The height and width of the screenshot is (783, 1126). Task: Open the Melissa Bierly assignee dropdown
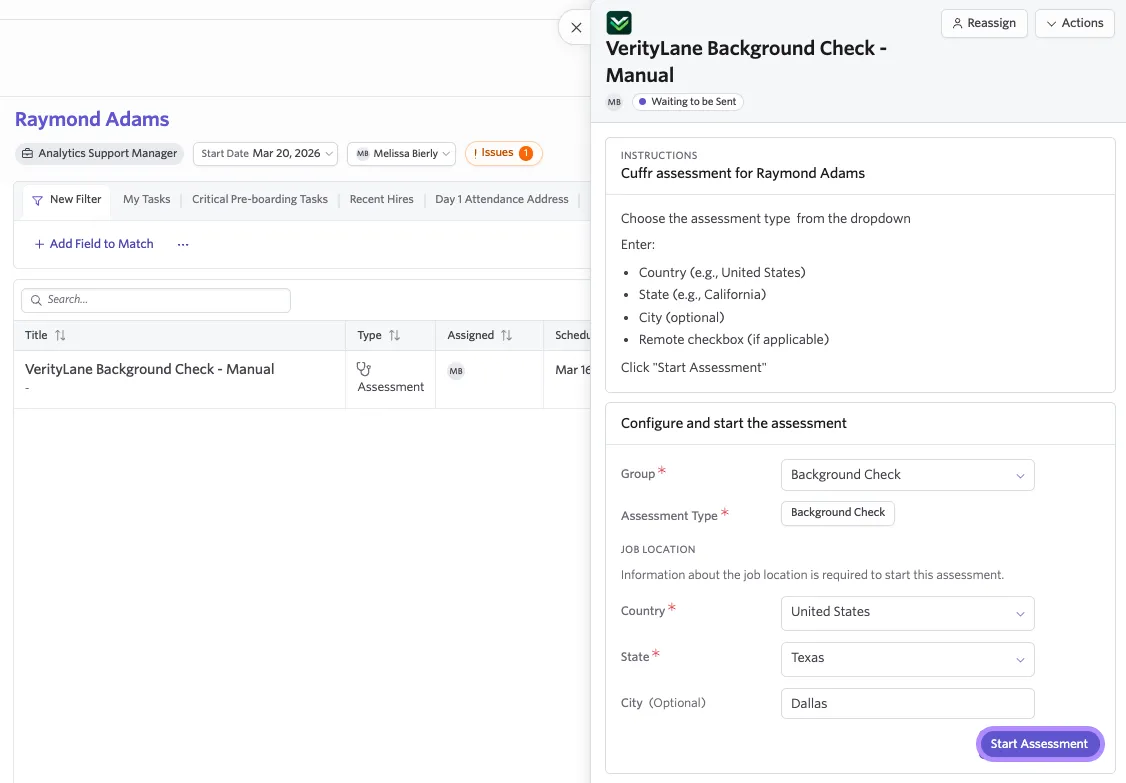pyautogui.click(x=401, y=154)
